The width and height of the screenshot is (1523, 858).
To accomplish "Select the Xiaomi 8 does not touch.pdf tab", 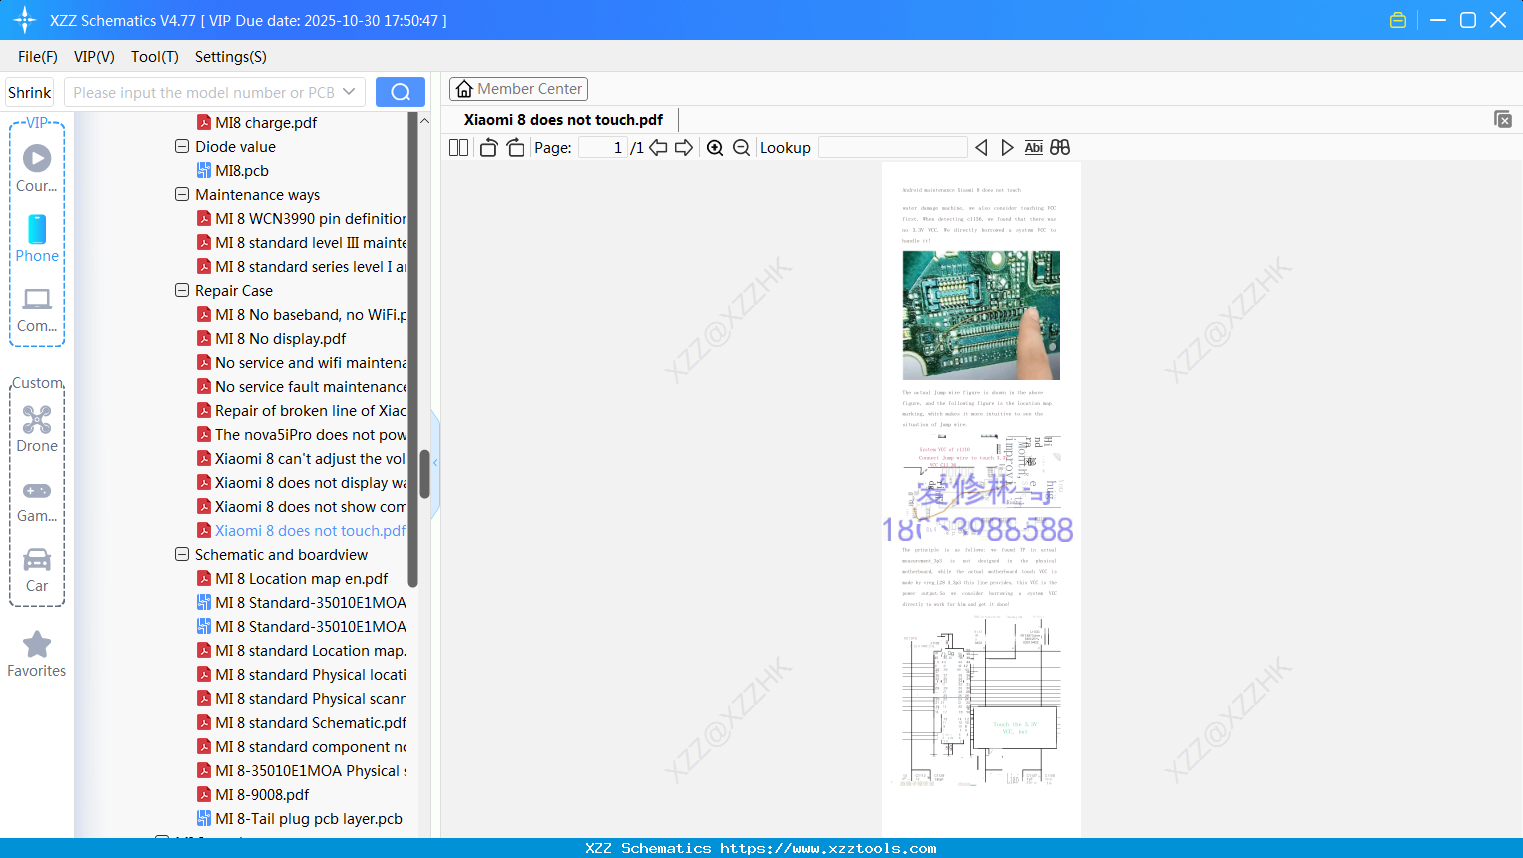I will [x=563, y=120].
